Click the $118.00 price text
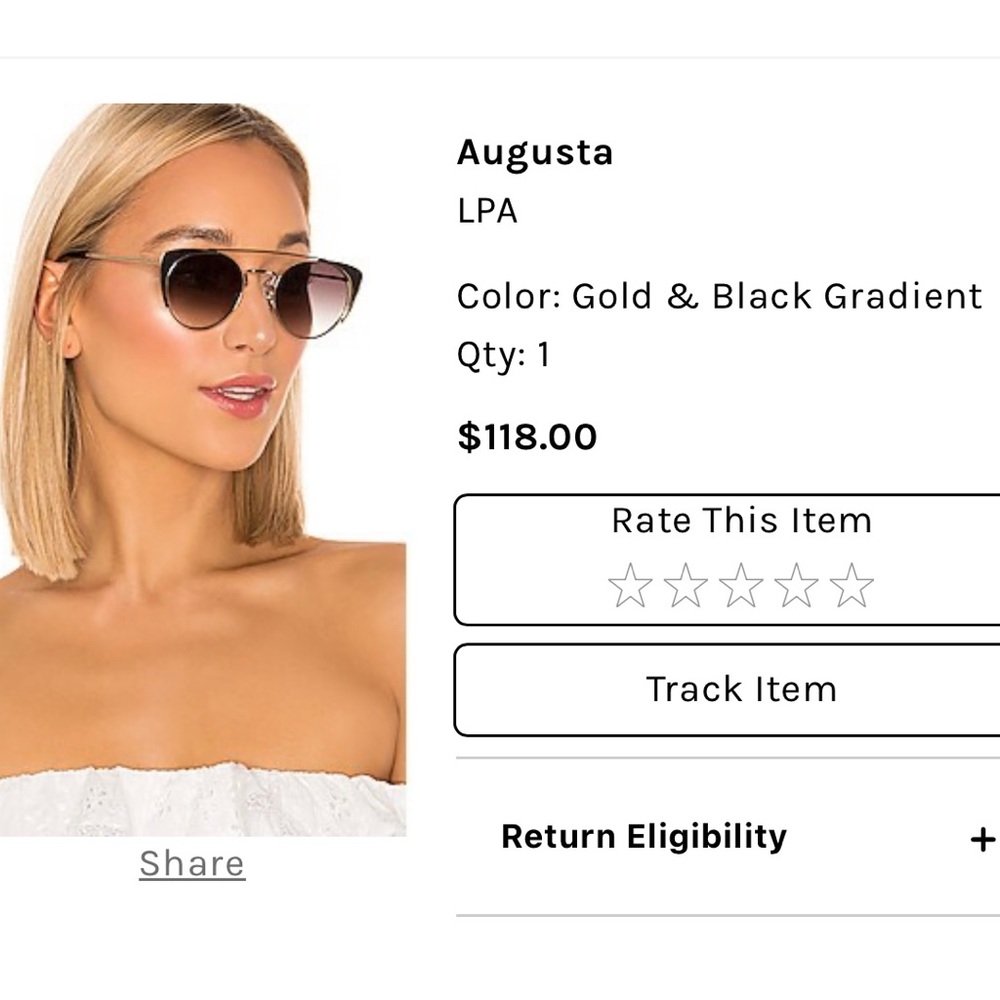 click(526, 436)
